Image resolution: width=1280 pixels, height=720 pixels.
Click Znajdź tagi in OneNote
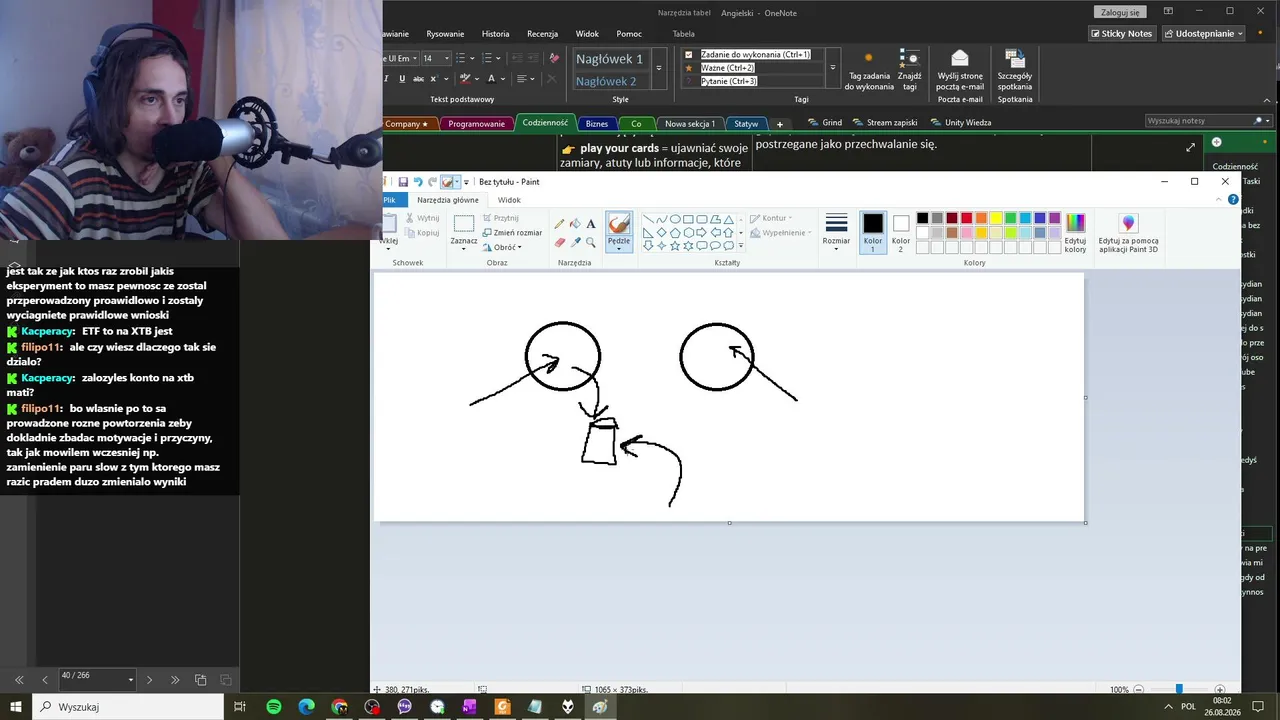(x=909, y=71)
